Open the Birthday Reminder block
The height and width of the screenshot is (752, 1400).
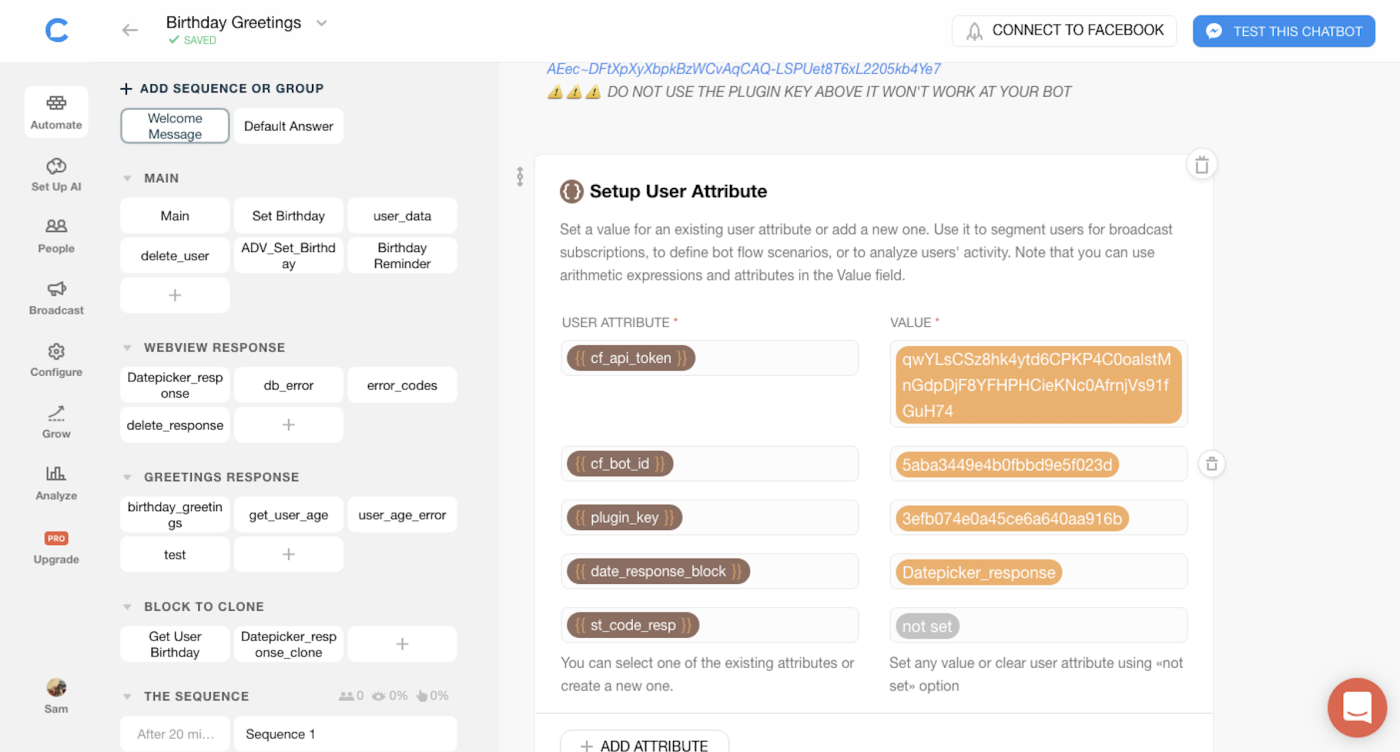402,255
